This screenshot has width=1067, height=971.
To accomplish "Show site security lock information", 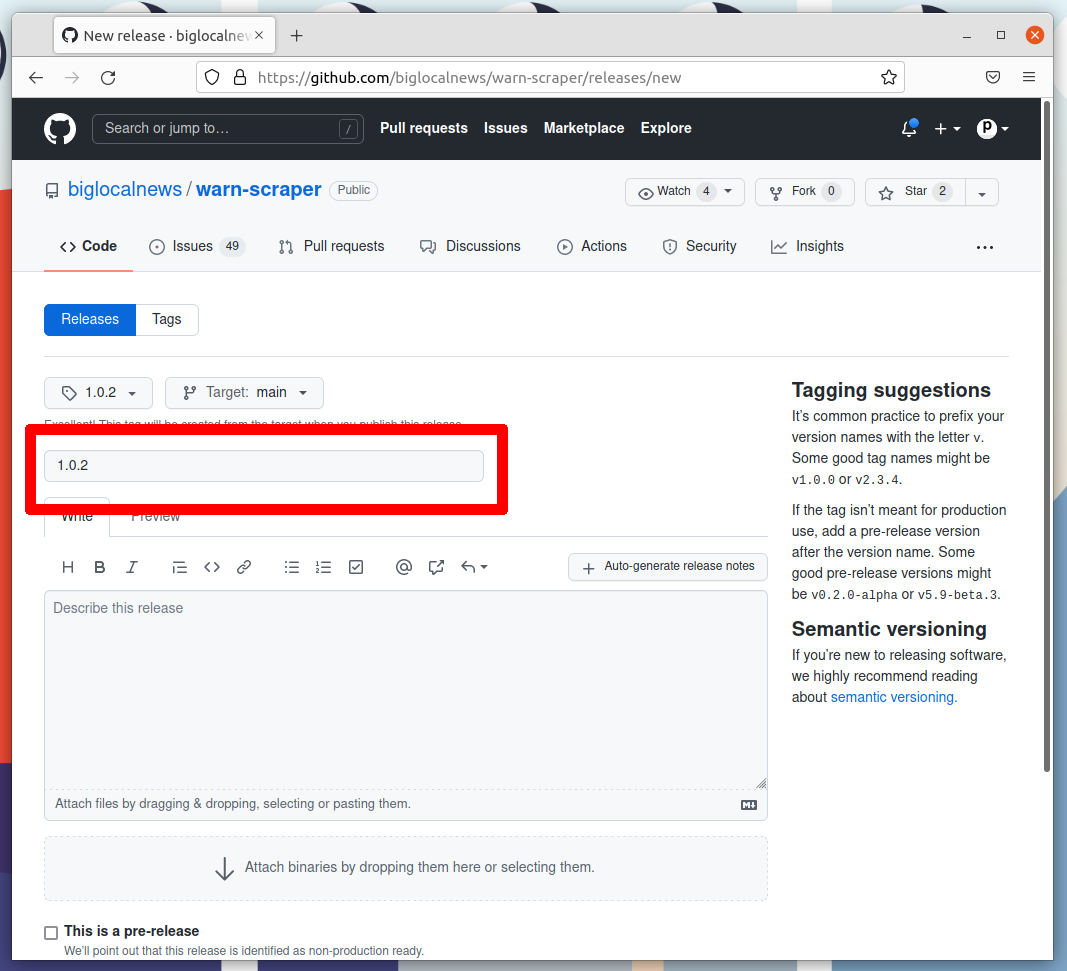I will pos(240,78).
